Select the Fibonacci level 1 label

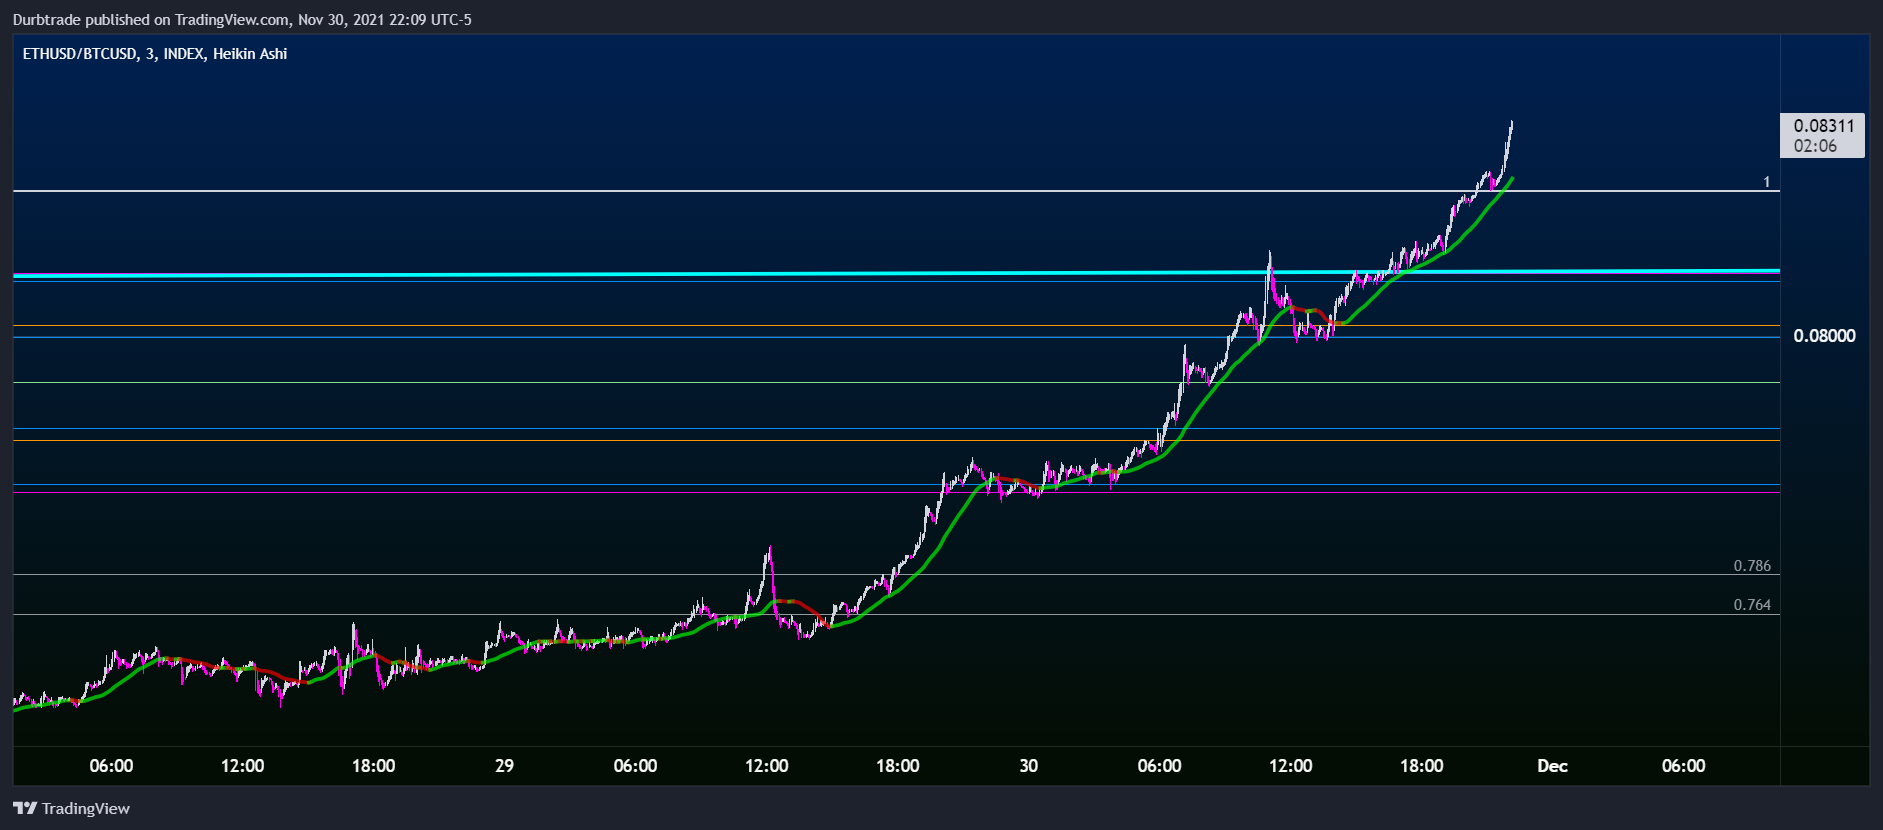[1766, 182]
